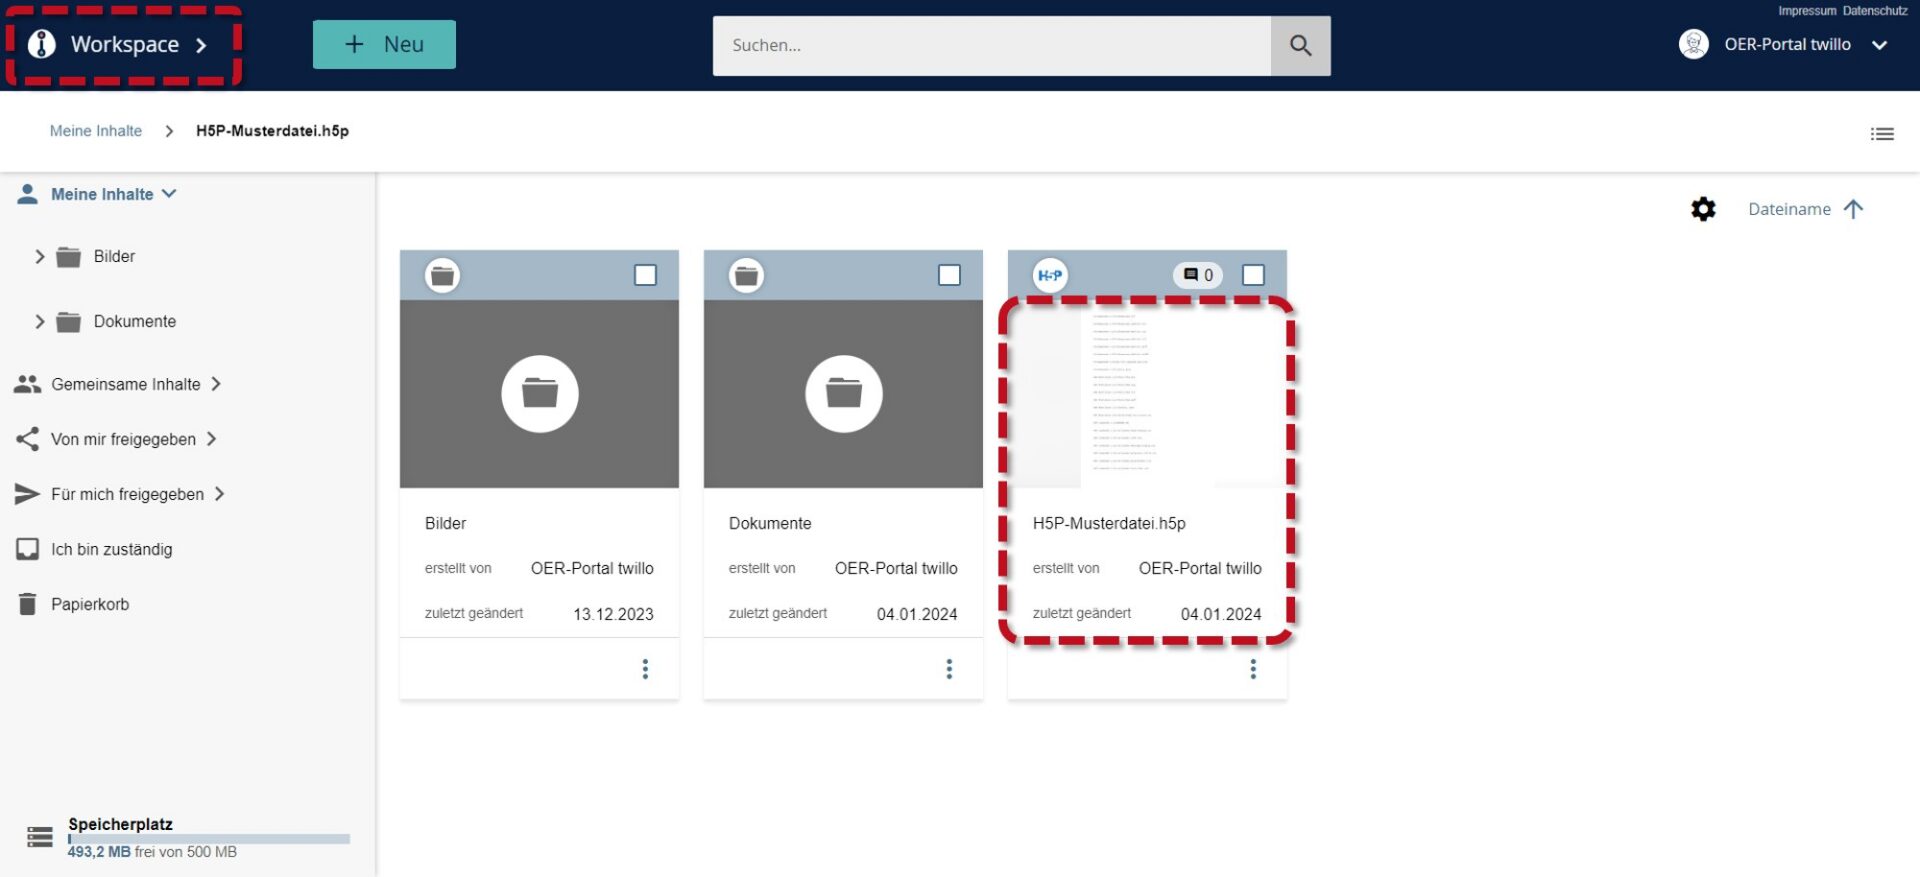
Task: Expand the Dokumente tree folder chevron
Action: coord(40,322)
